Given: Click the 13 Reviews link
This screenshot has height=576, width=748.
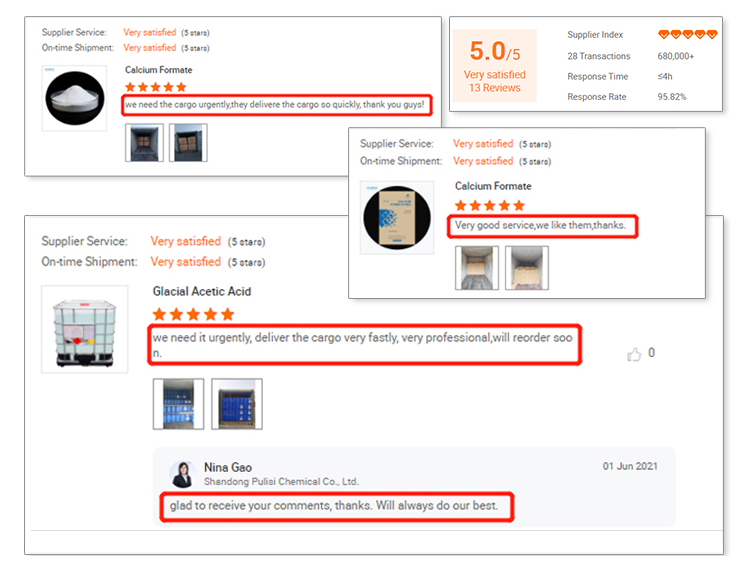Looking at the screenshot, I should [x=494, y=88].
